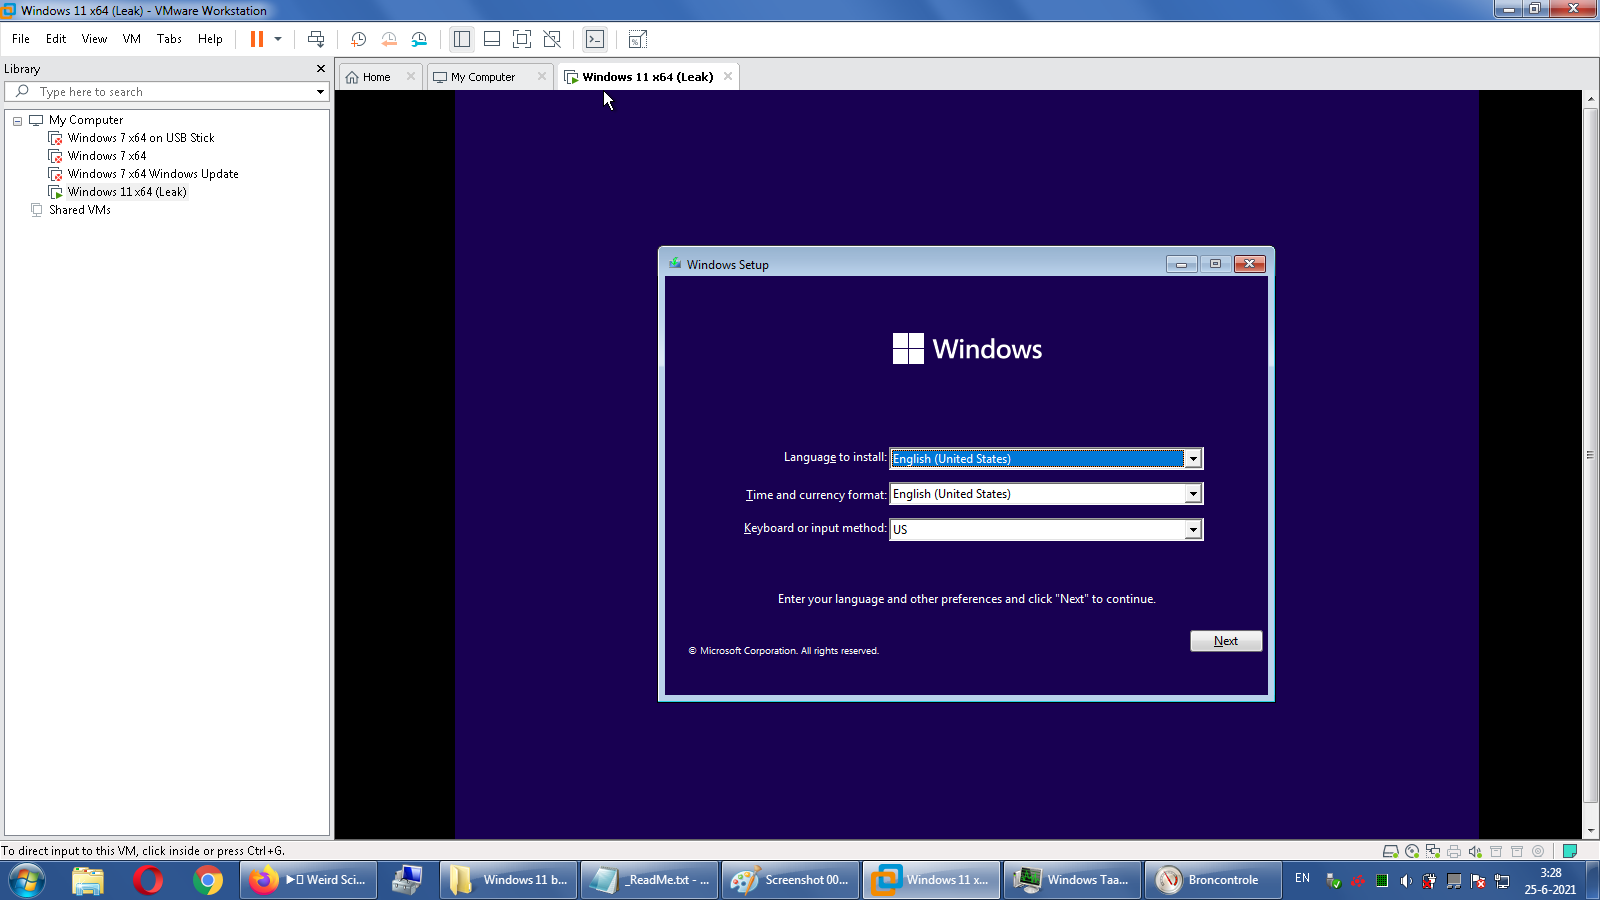Select Windows 7 x64 Windows Update in library
Screen dimensions: 1600x900
[153, 174]
